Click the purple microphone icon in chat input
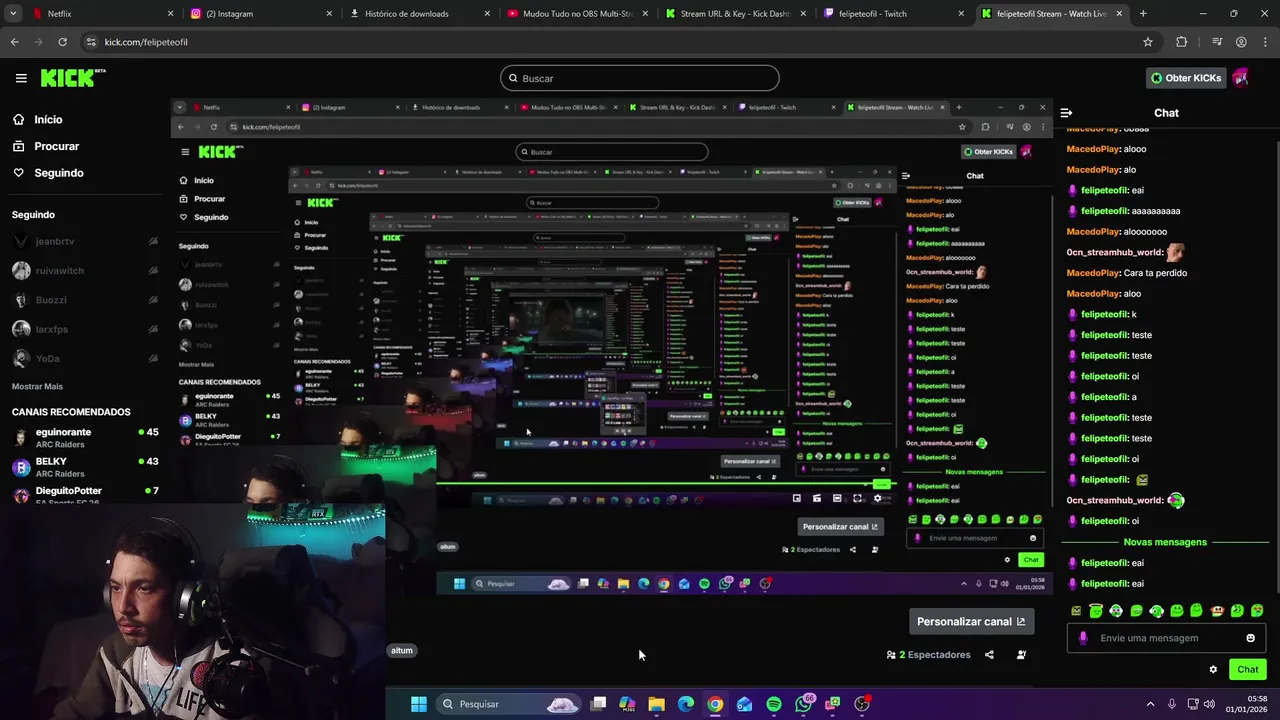 [1083, 638]
